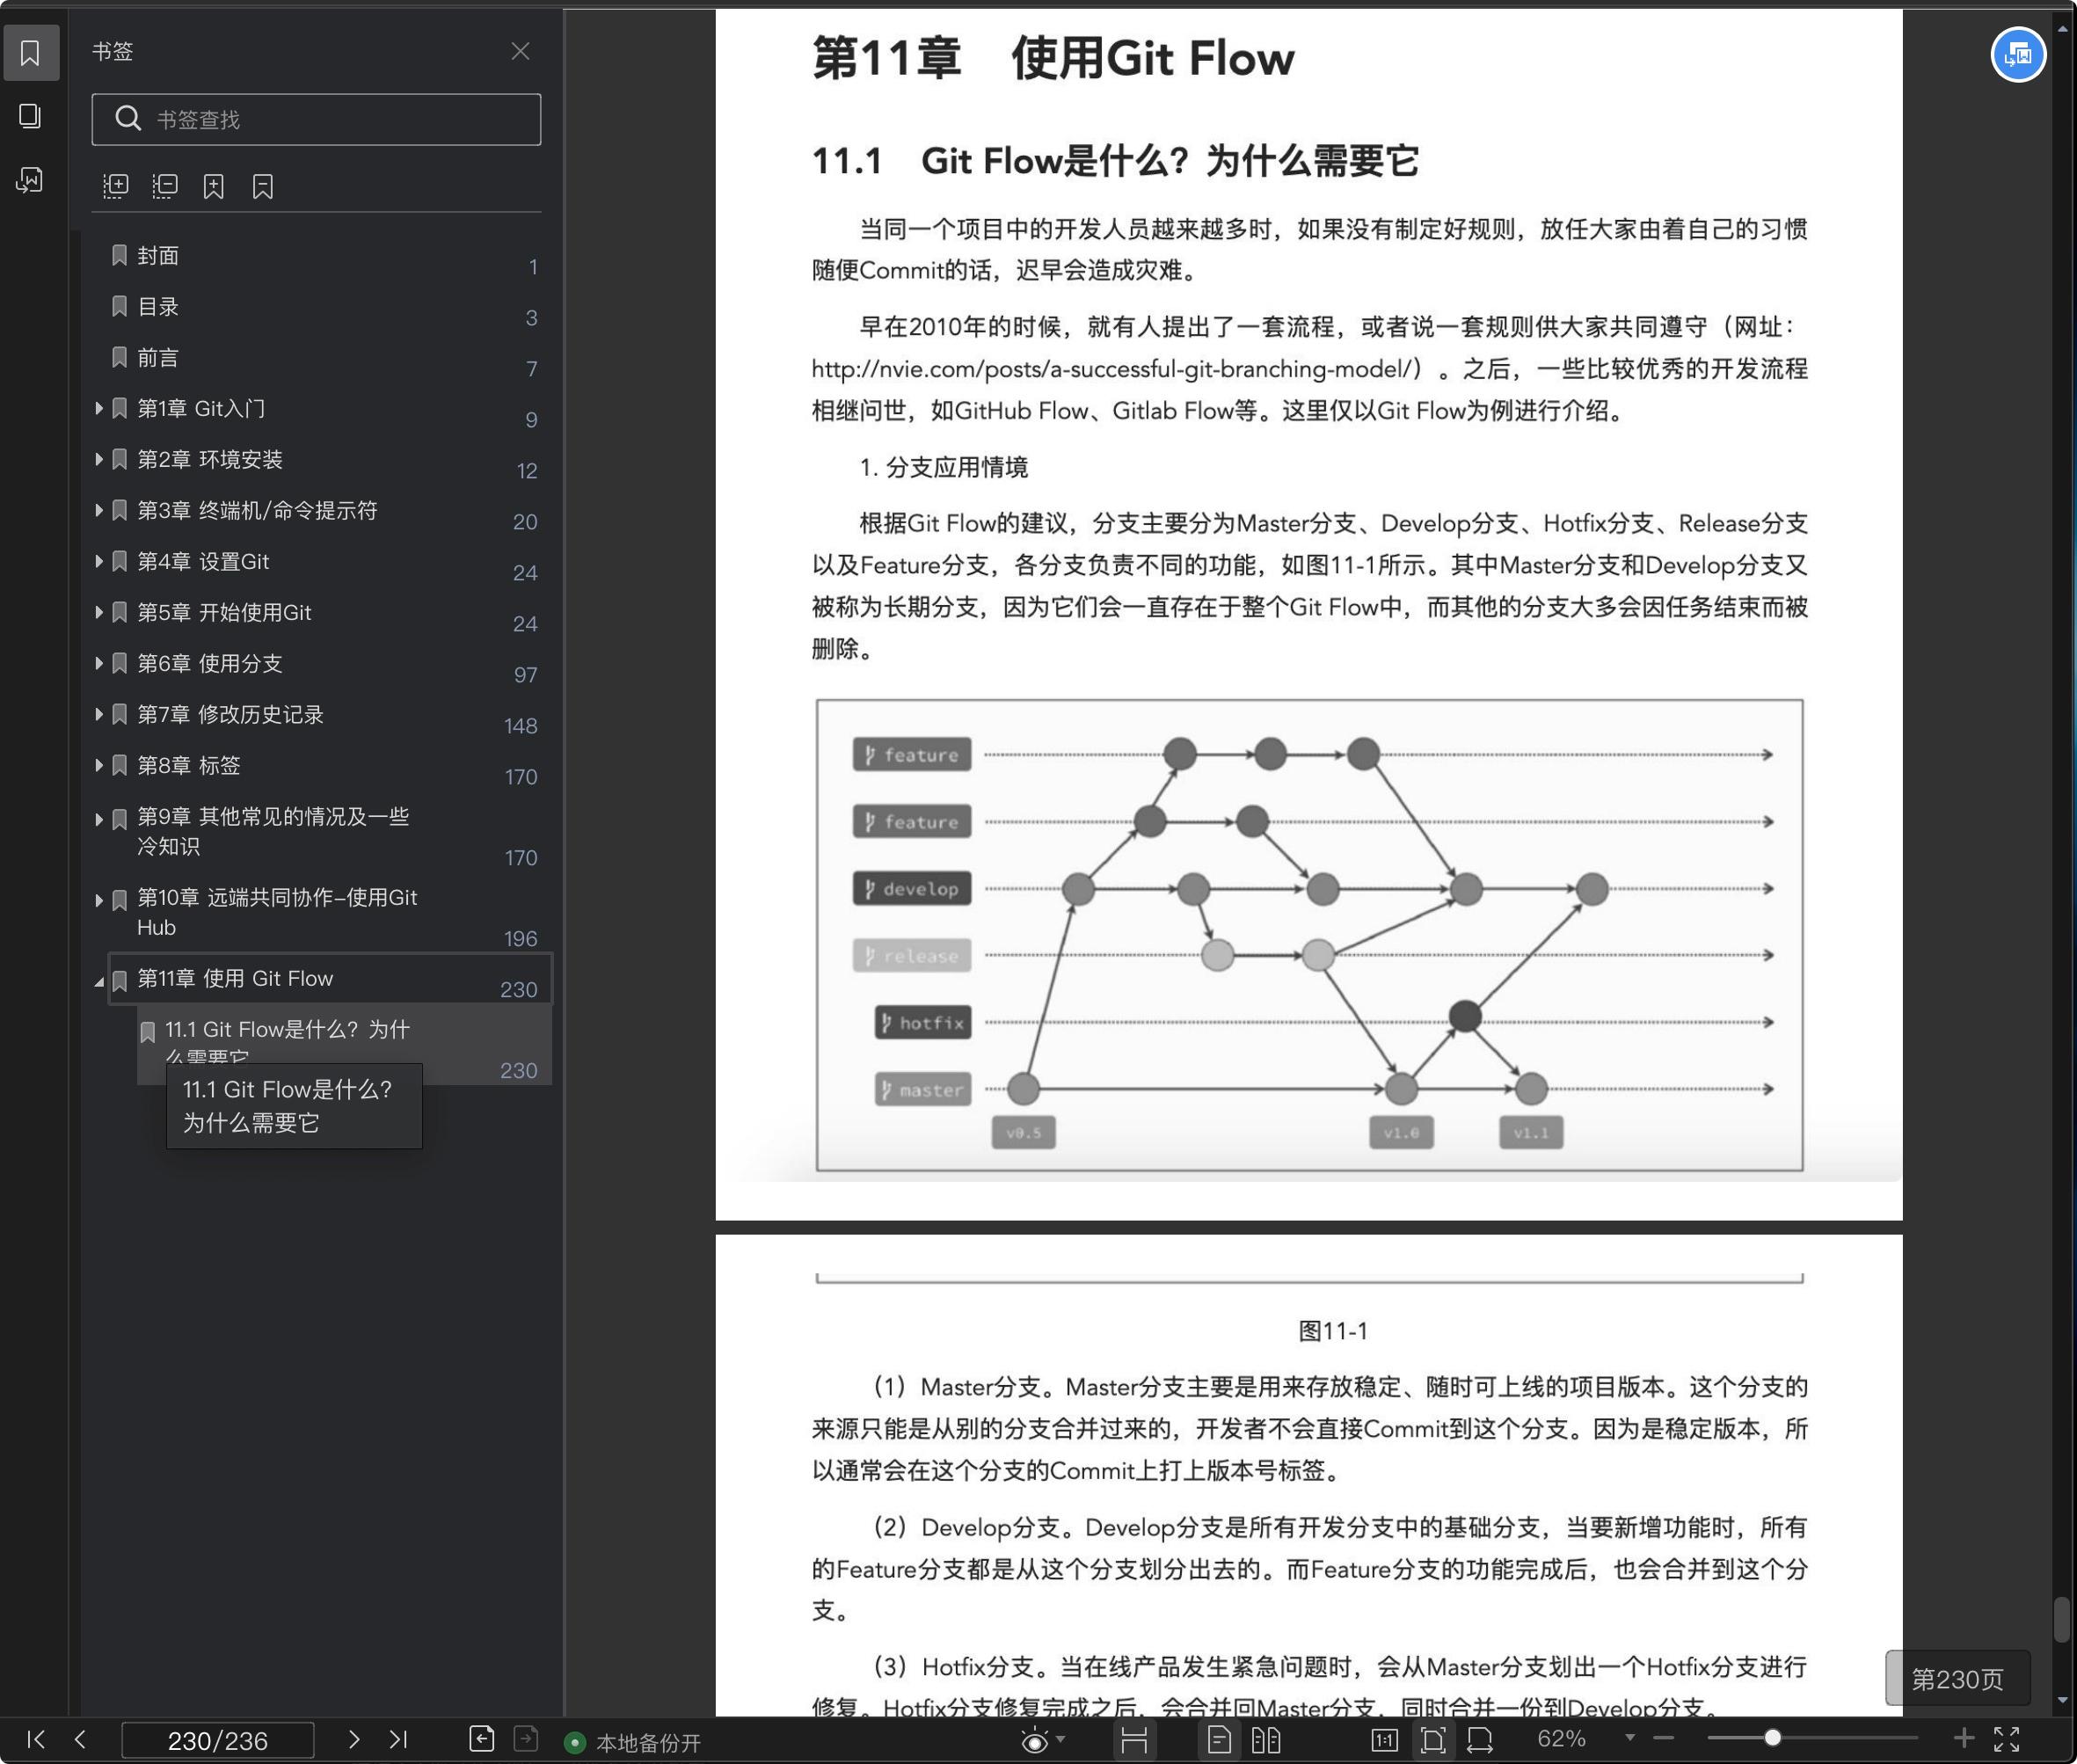Go to last page button

[x=398, y=1740]
